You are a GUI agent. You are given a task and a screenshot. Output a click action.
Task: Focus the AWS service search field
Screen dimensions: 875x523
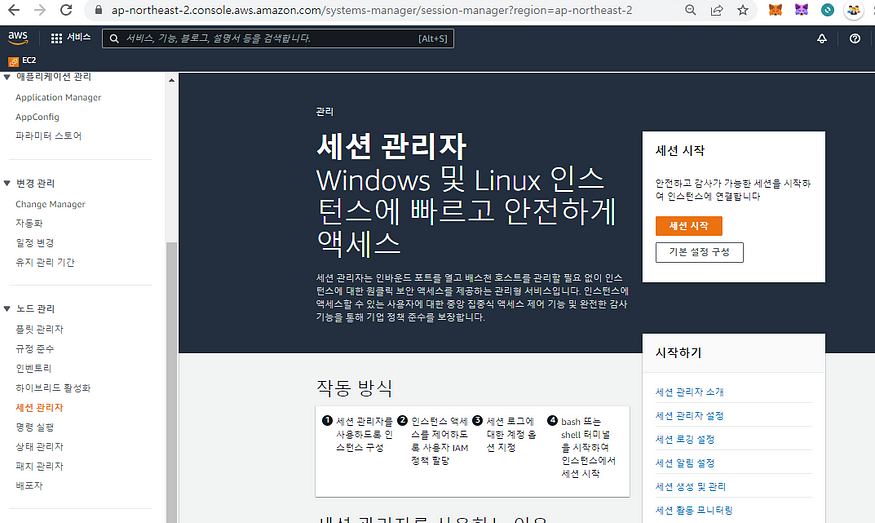pos(278,39)
